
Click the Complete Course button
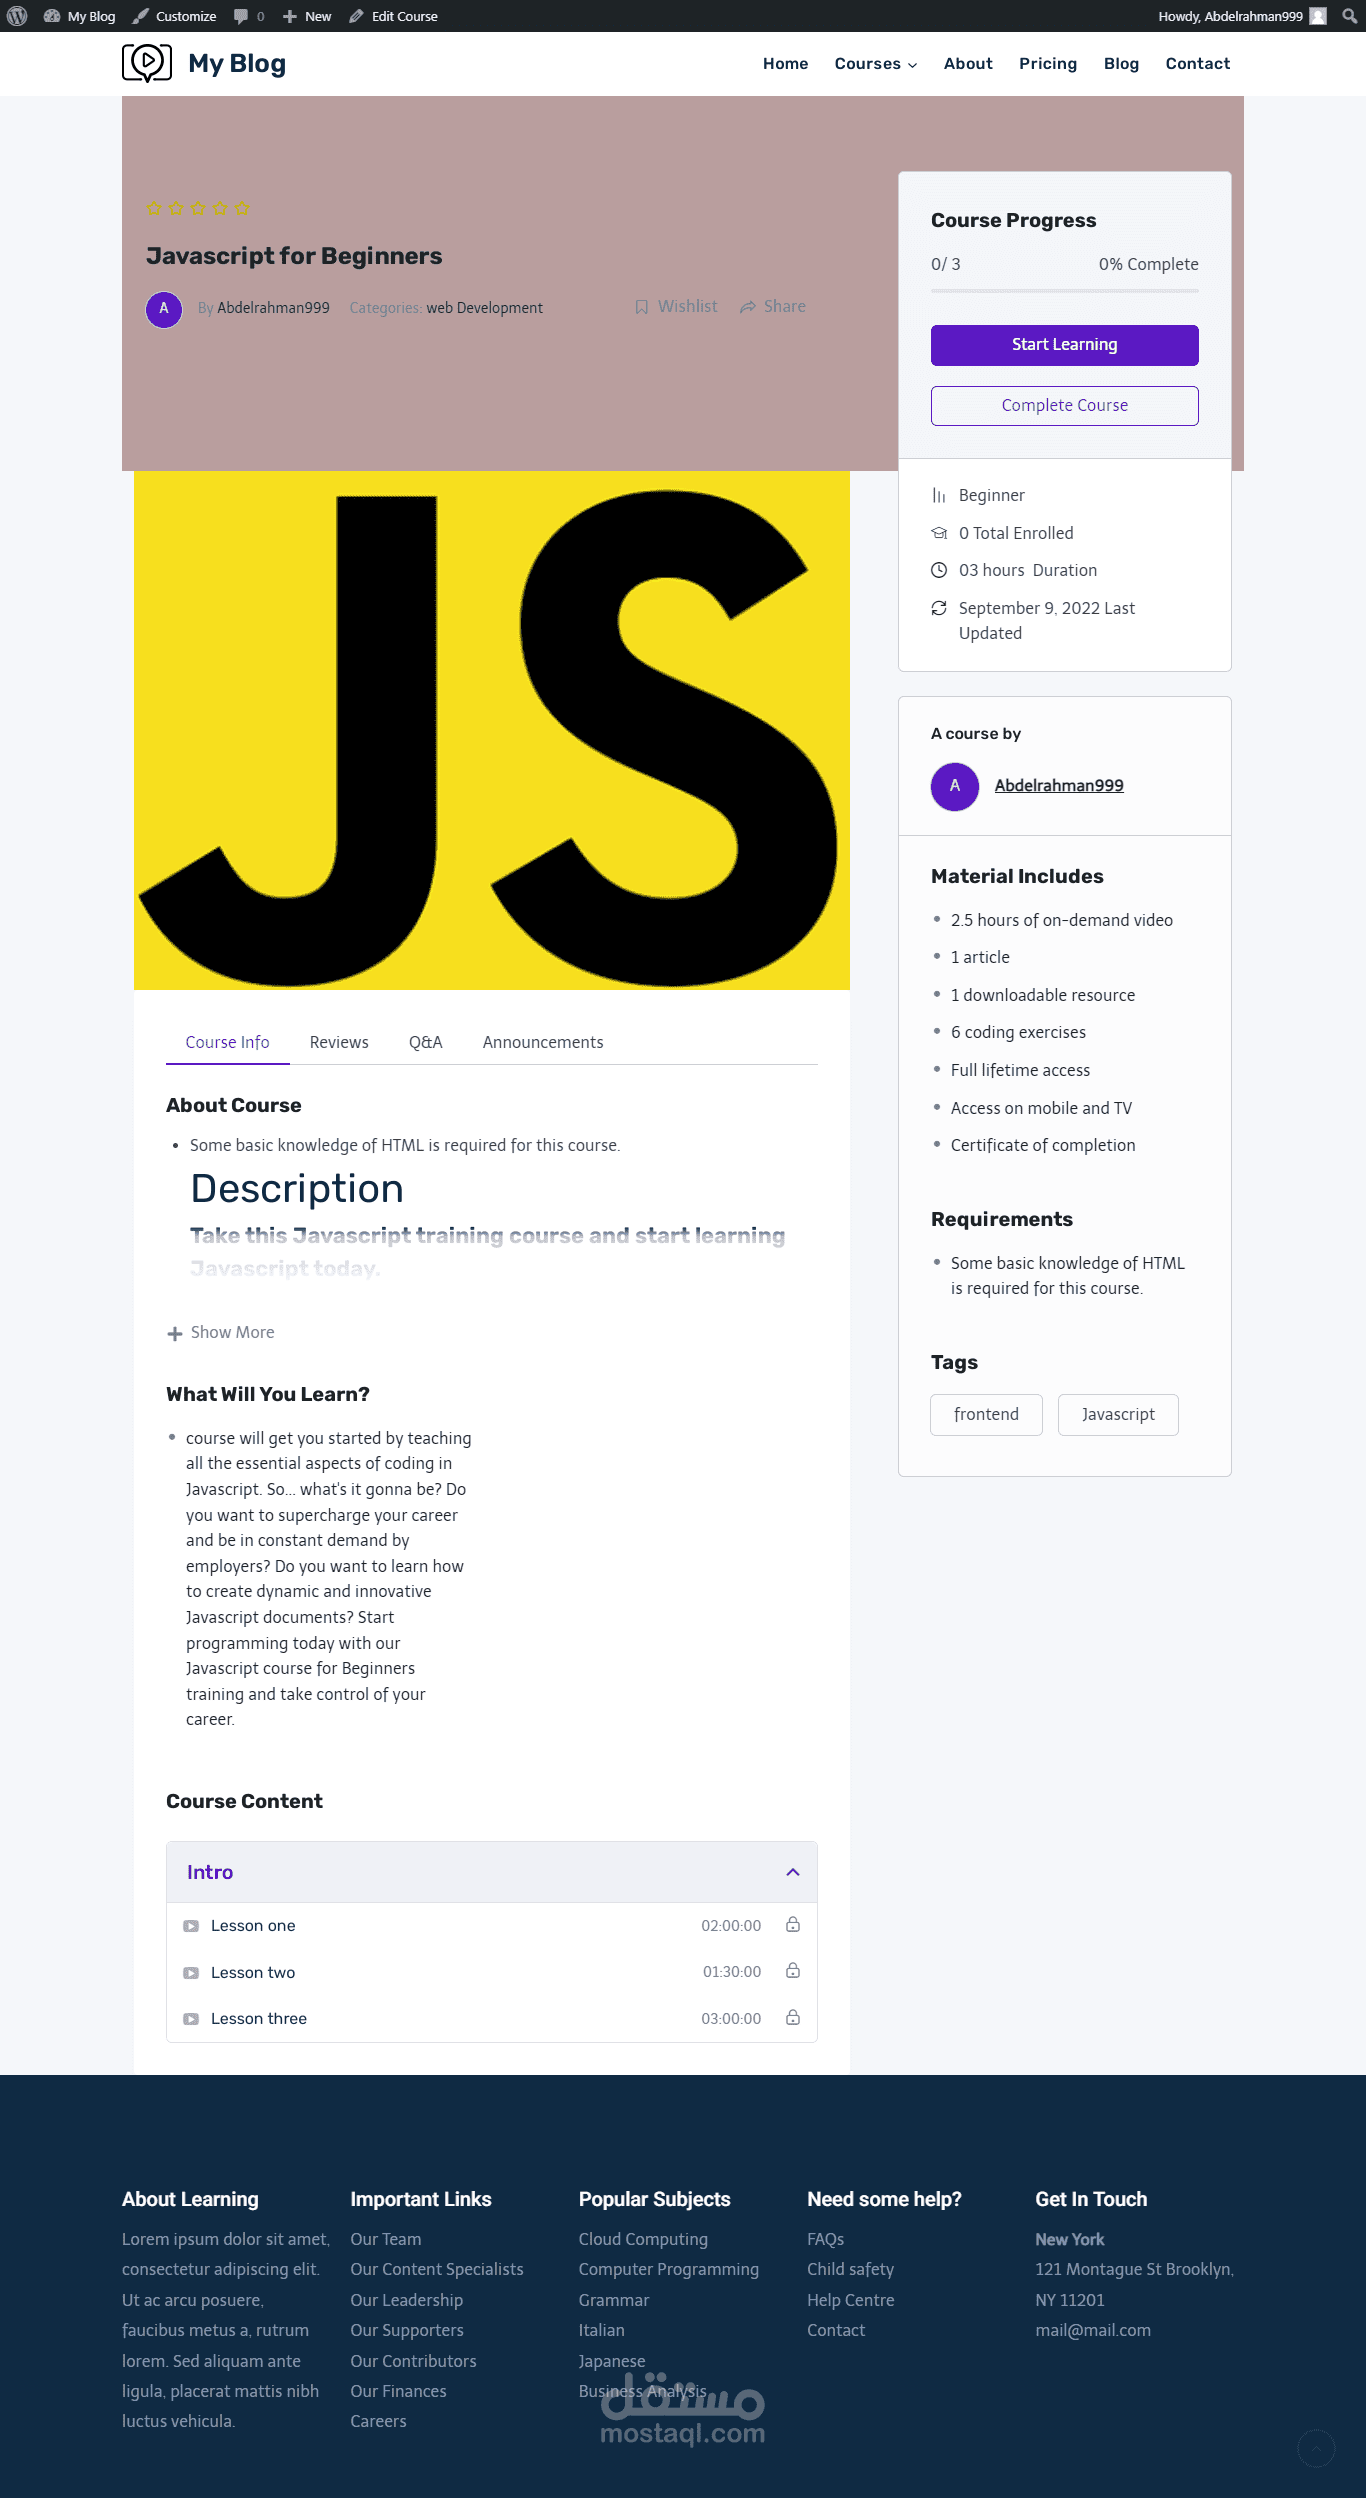pyautogui.click(x=1064, y=405)
